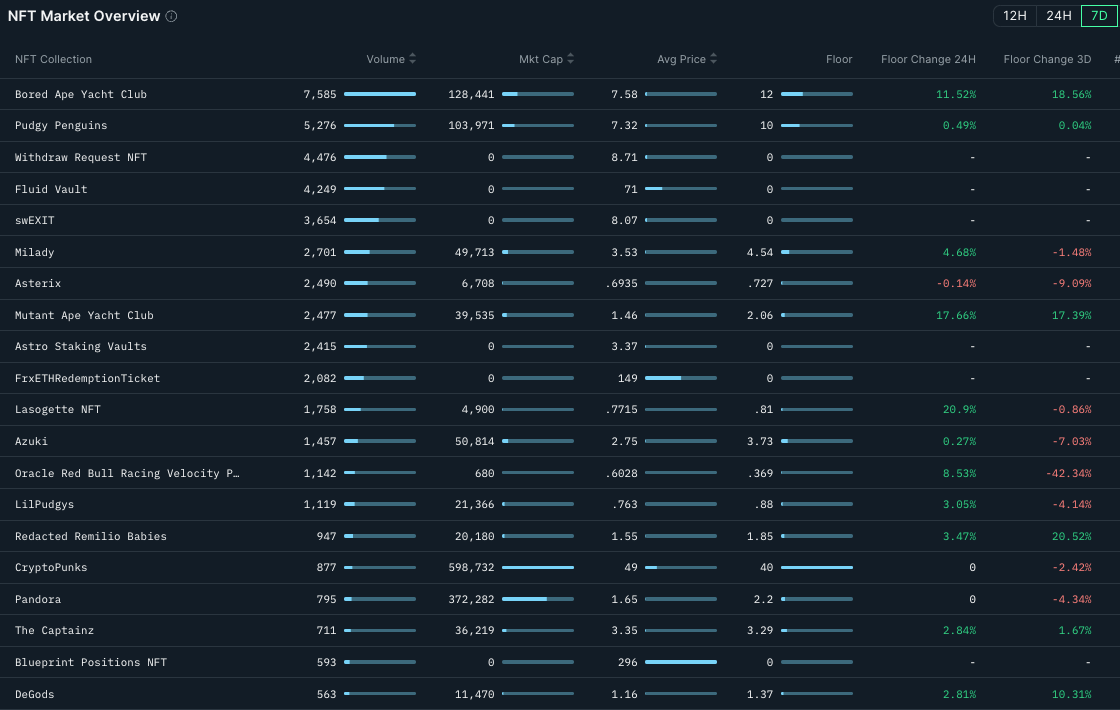Select the 7D timeframe
Screen dimensions: 1120x710
[1099, 16]
